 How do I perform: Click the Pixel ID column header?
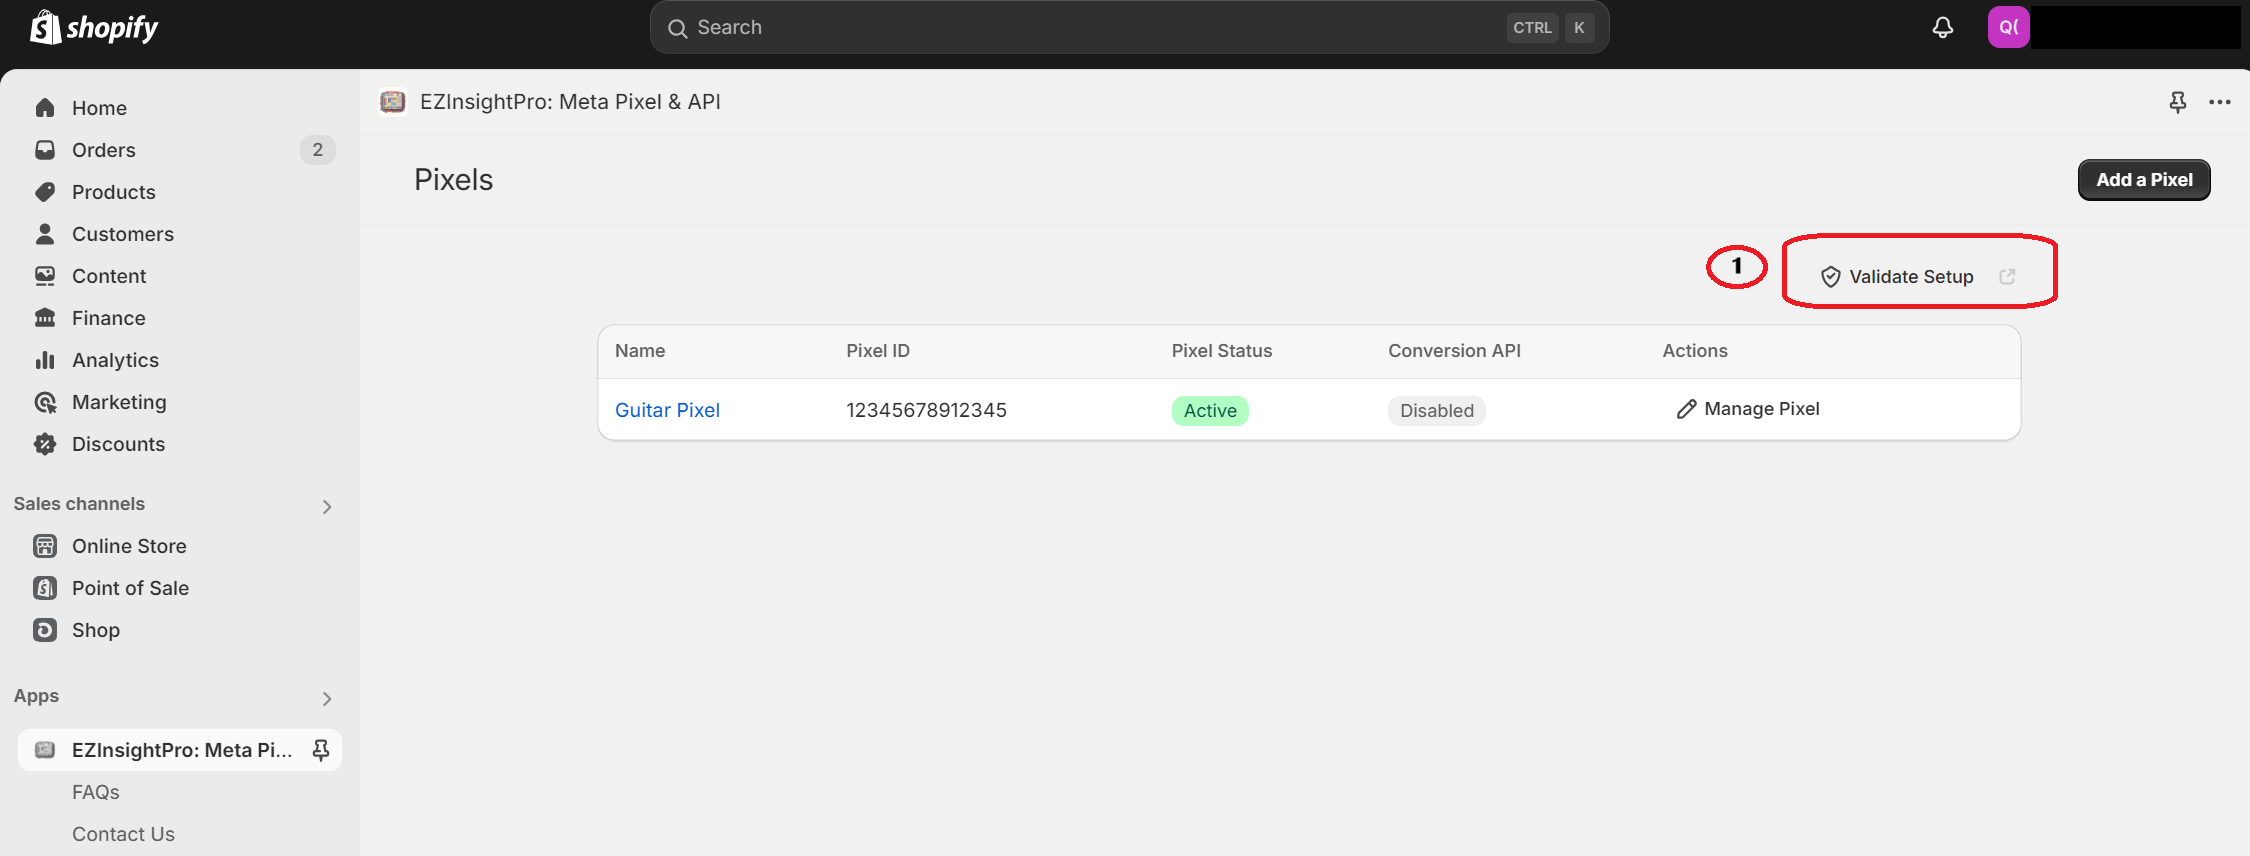tap(878, 351)
